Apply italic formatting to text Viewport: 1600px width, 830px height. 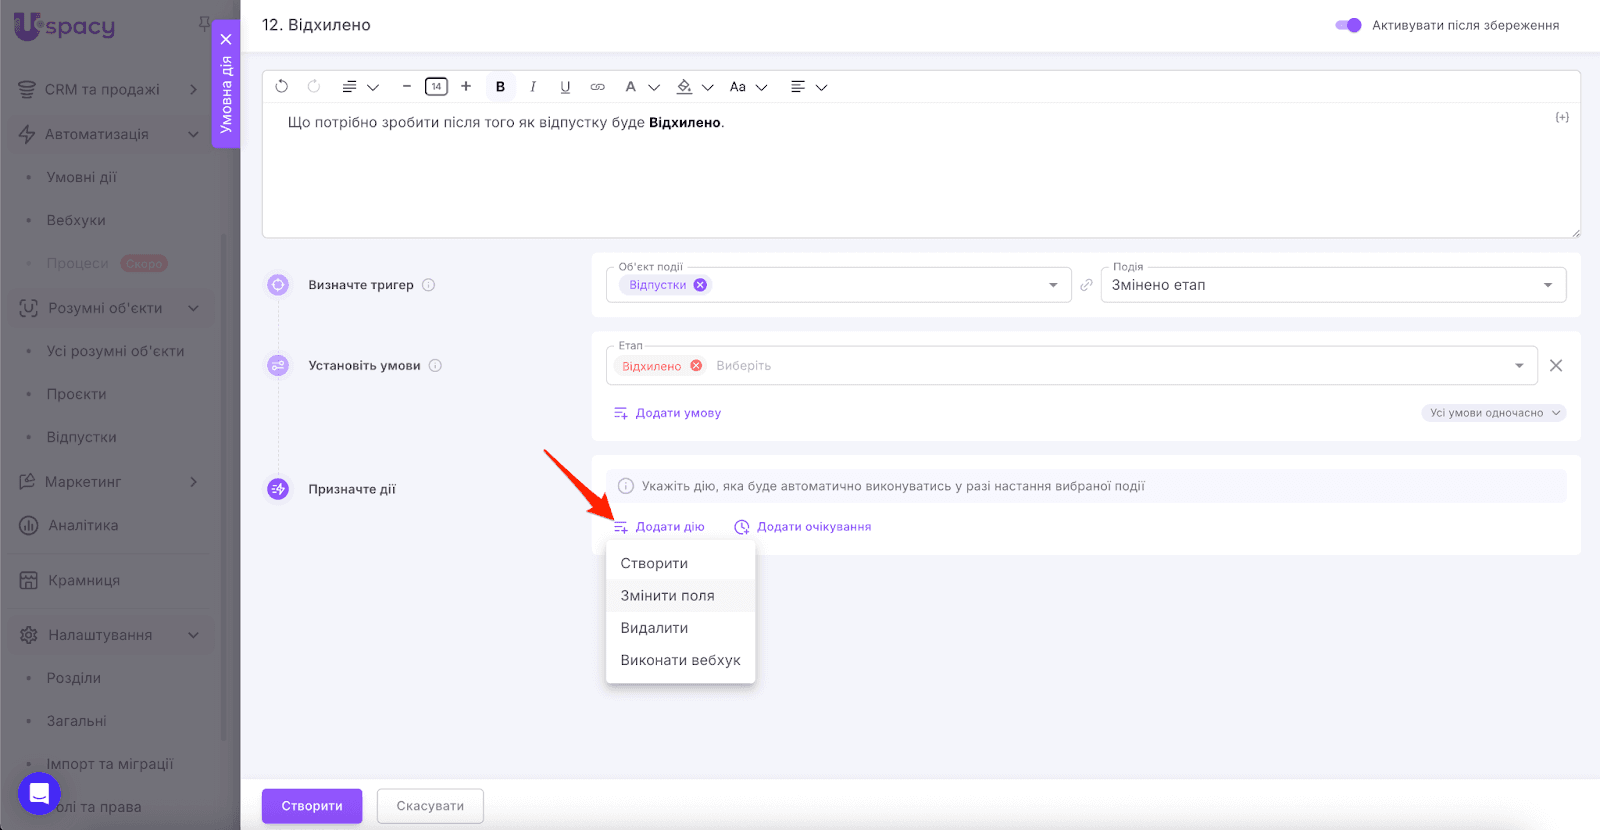(533, 87)
